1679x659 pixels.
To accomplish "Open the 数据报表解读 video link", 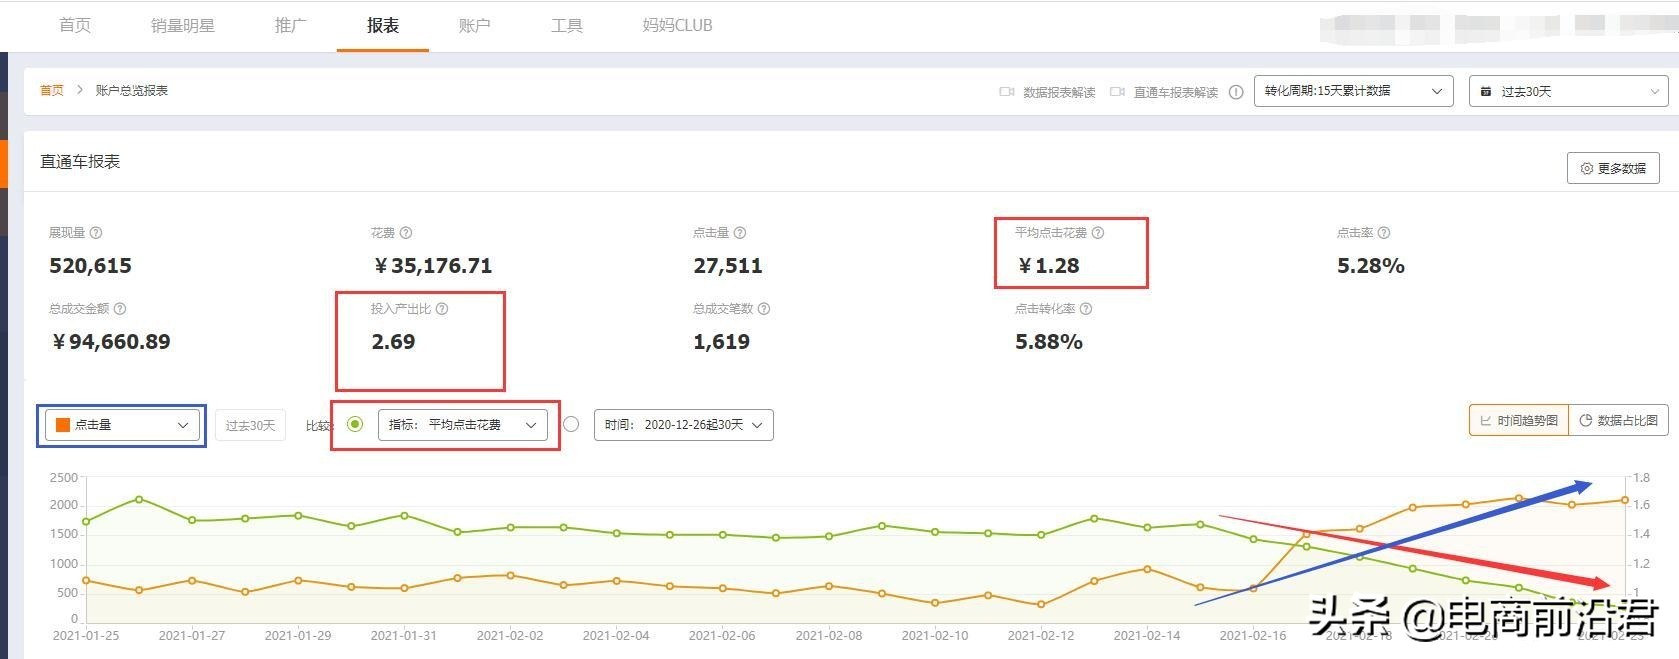I will click(x=1059, y=92).
